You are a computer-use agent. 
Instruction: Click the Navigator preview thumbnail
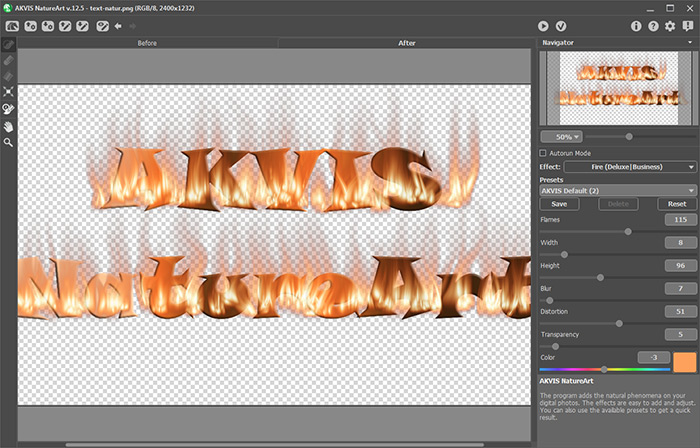pyautogui.click(x=619, y=88)
